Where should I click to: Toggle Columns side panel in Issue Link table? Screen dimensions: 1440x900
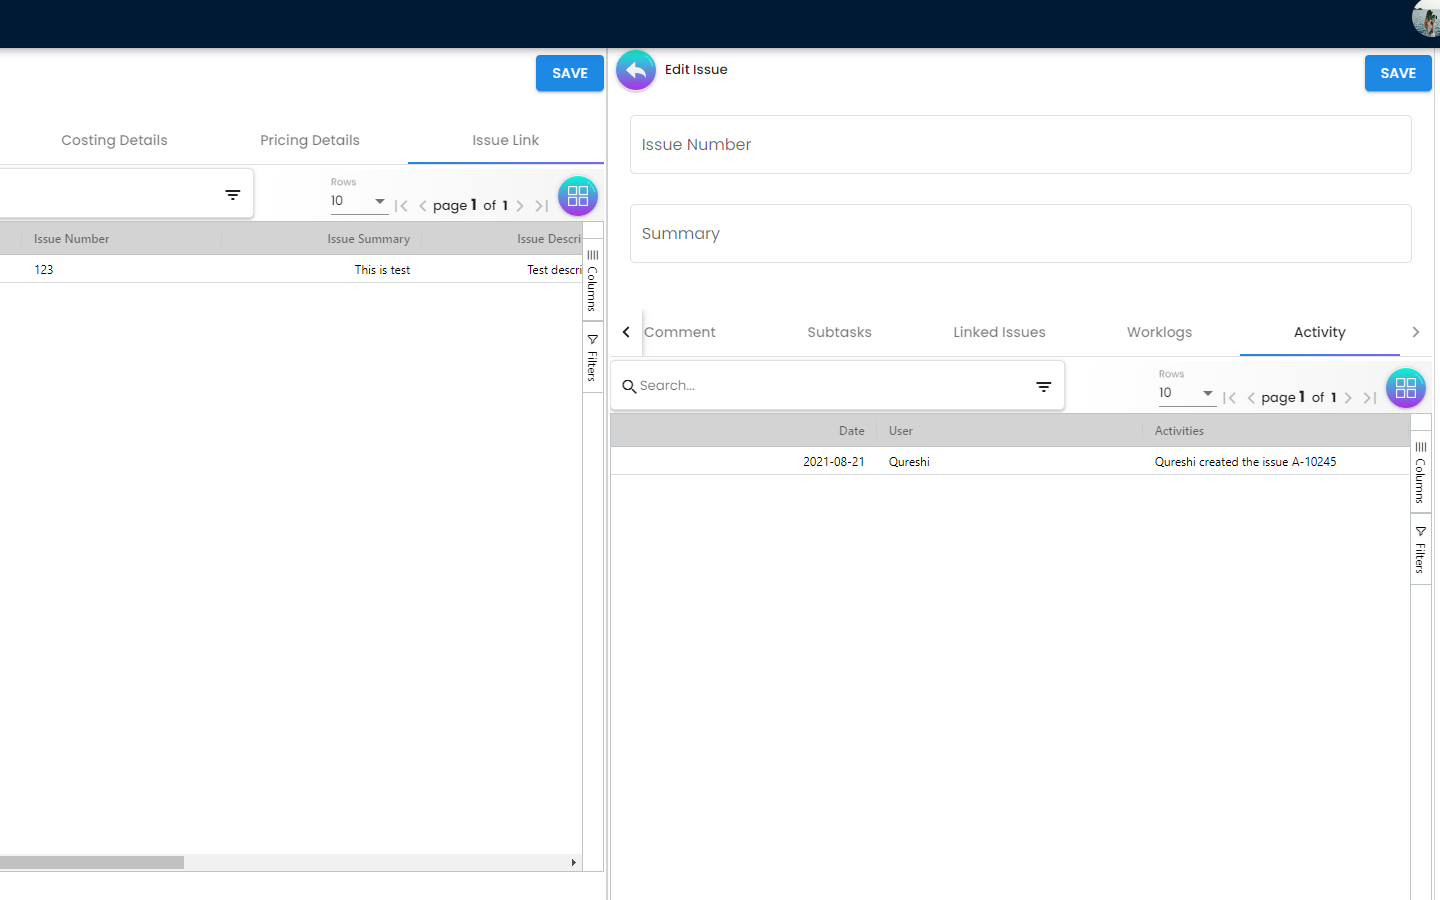coord(592,281)
